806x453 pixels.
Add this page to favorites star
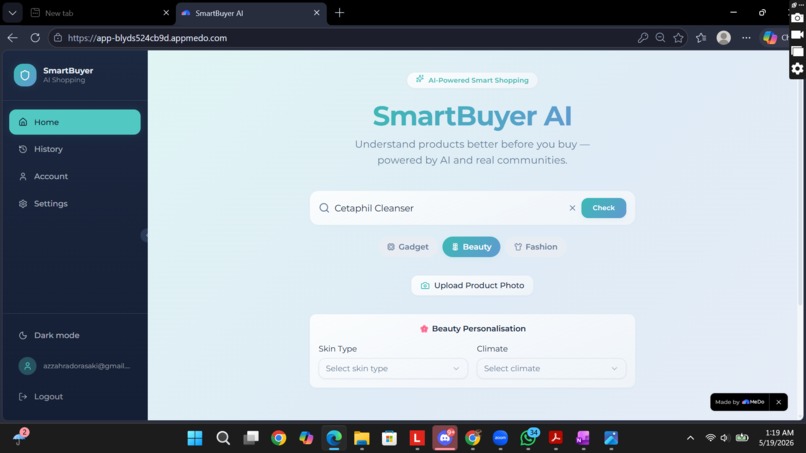(679, 38)
